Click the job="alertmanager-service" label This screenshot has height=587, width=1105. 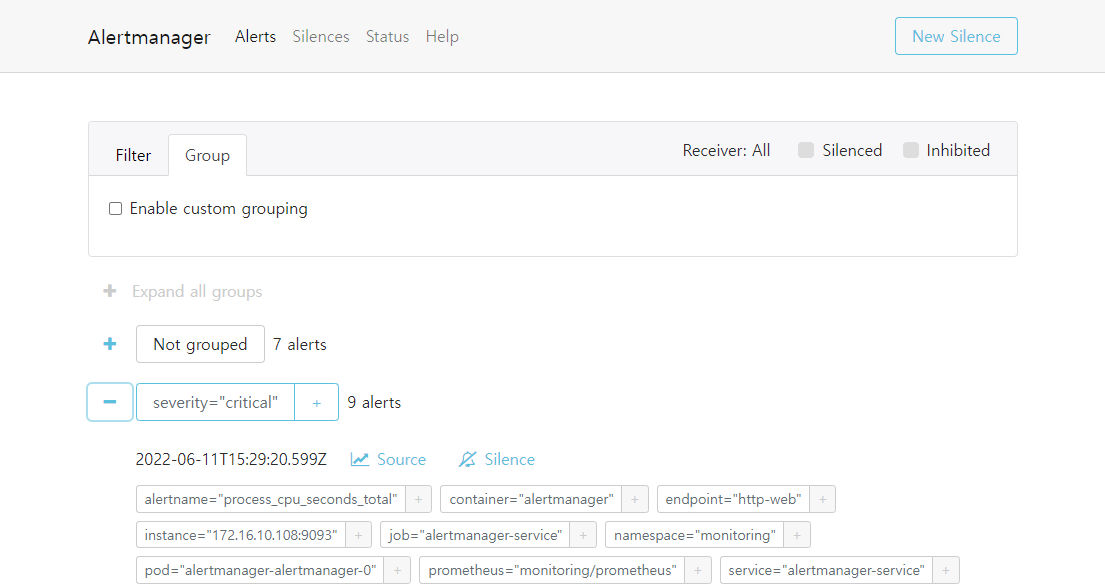475,535
